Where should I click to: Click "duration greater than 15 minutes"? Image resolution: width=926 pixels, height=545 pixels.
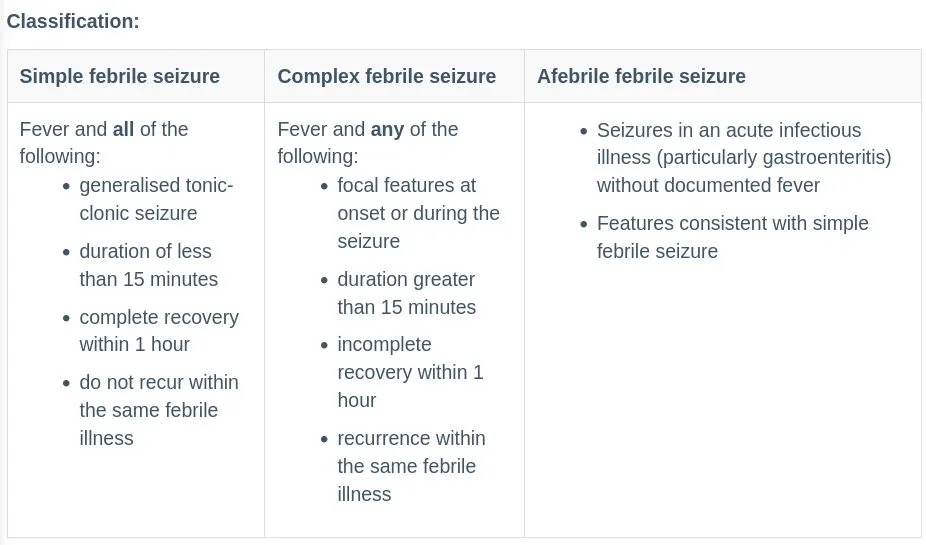pos(406,293)
